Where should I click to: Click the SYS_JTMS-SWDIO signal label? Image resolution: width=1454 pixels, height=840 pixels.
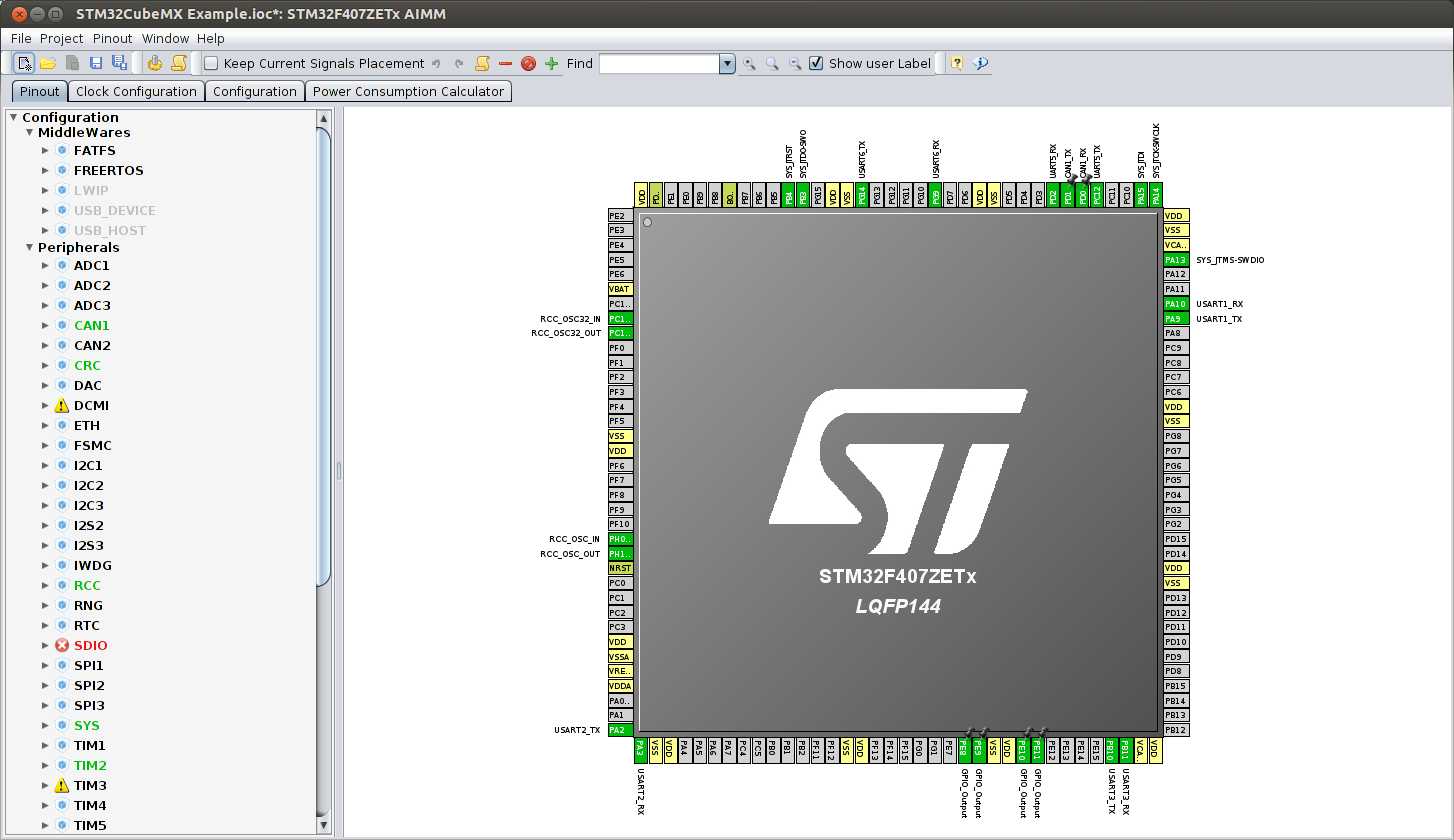1230,260
